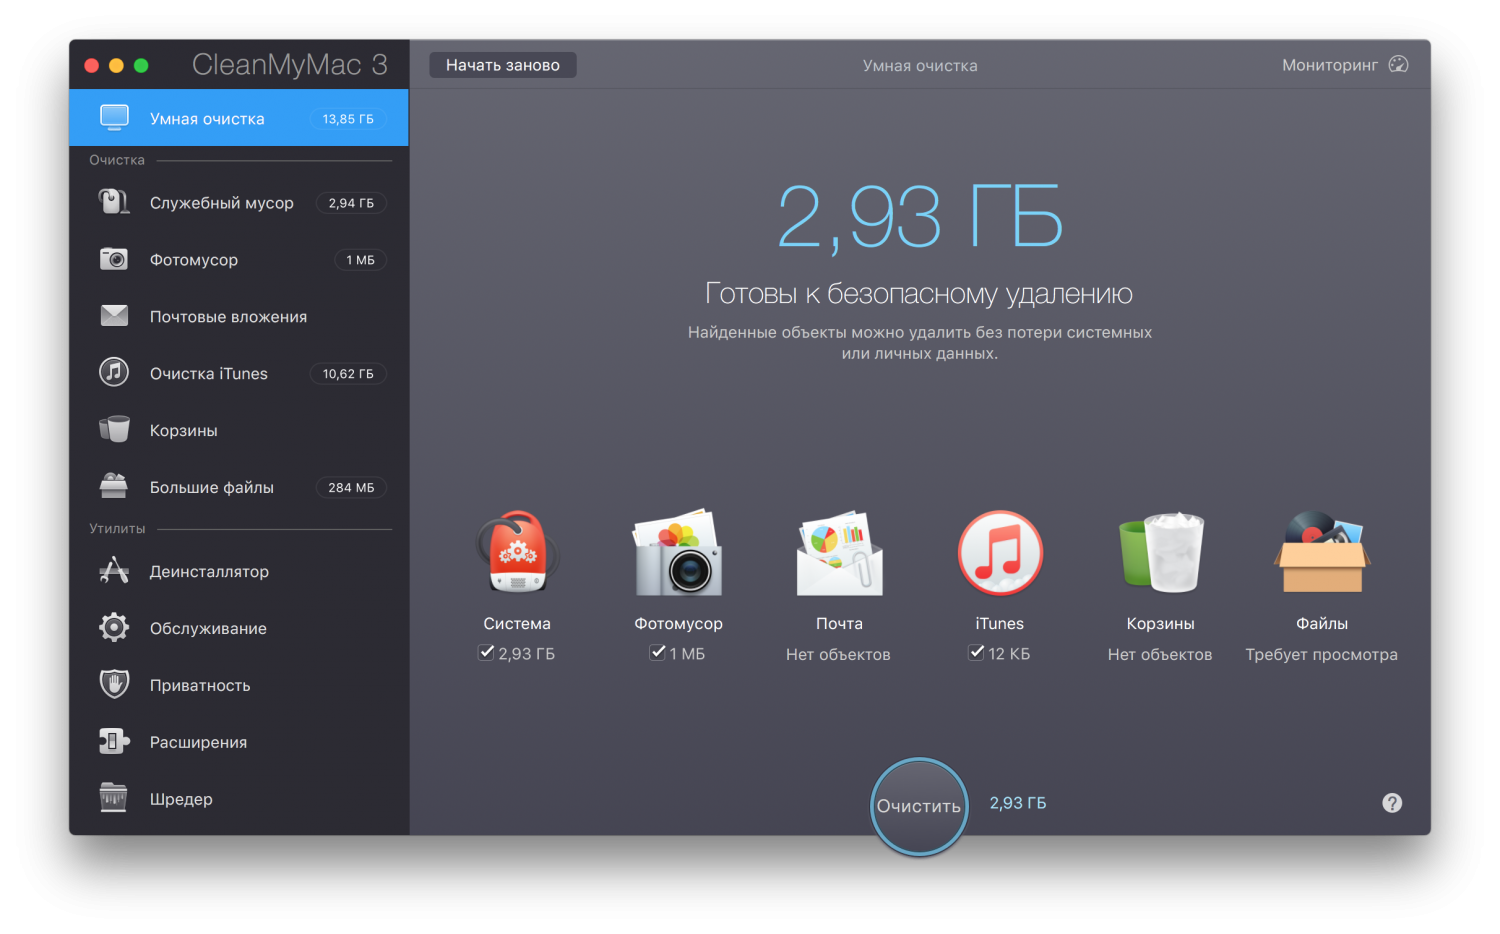Click the 284 МБ size badge
The width and height of the screenshot is (1500, 934).
pyautogui.click(x=351, y=487)
